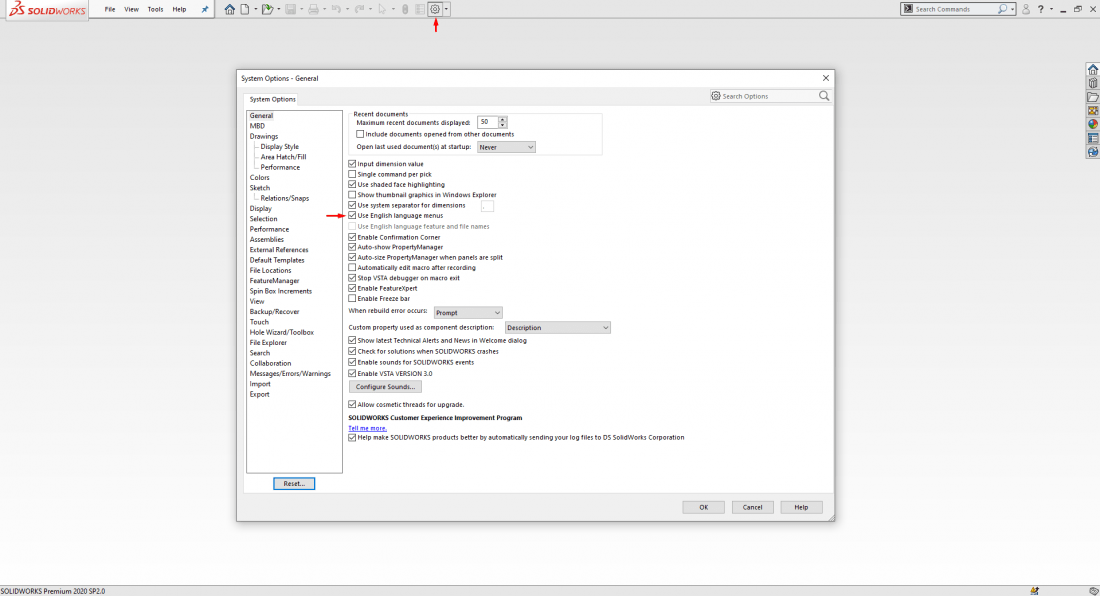Image resolution: width=1100 pixels, height=596 pixels.
Task: Enable the Freeze bar checkbox
Action: 352,299
